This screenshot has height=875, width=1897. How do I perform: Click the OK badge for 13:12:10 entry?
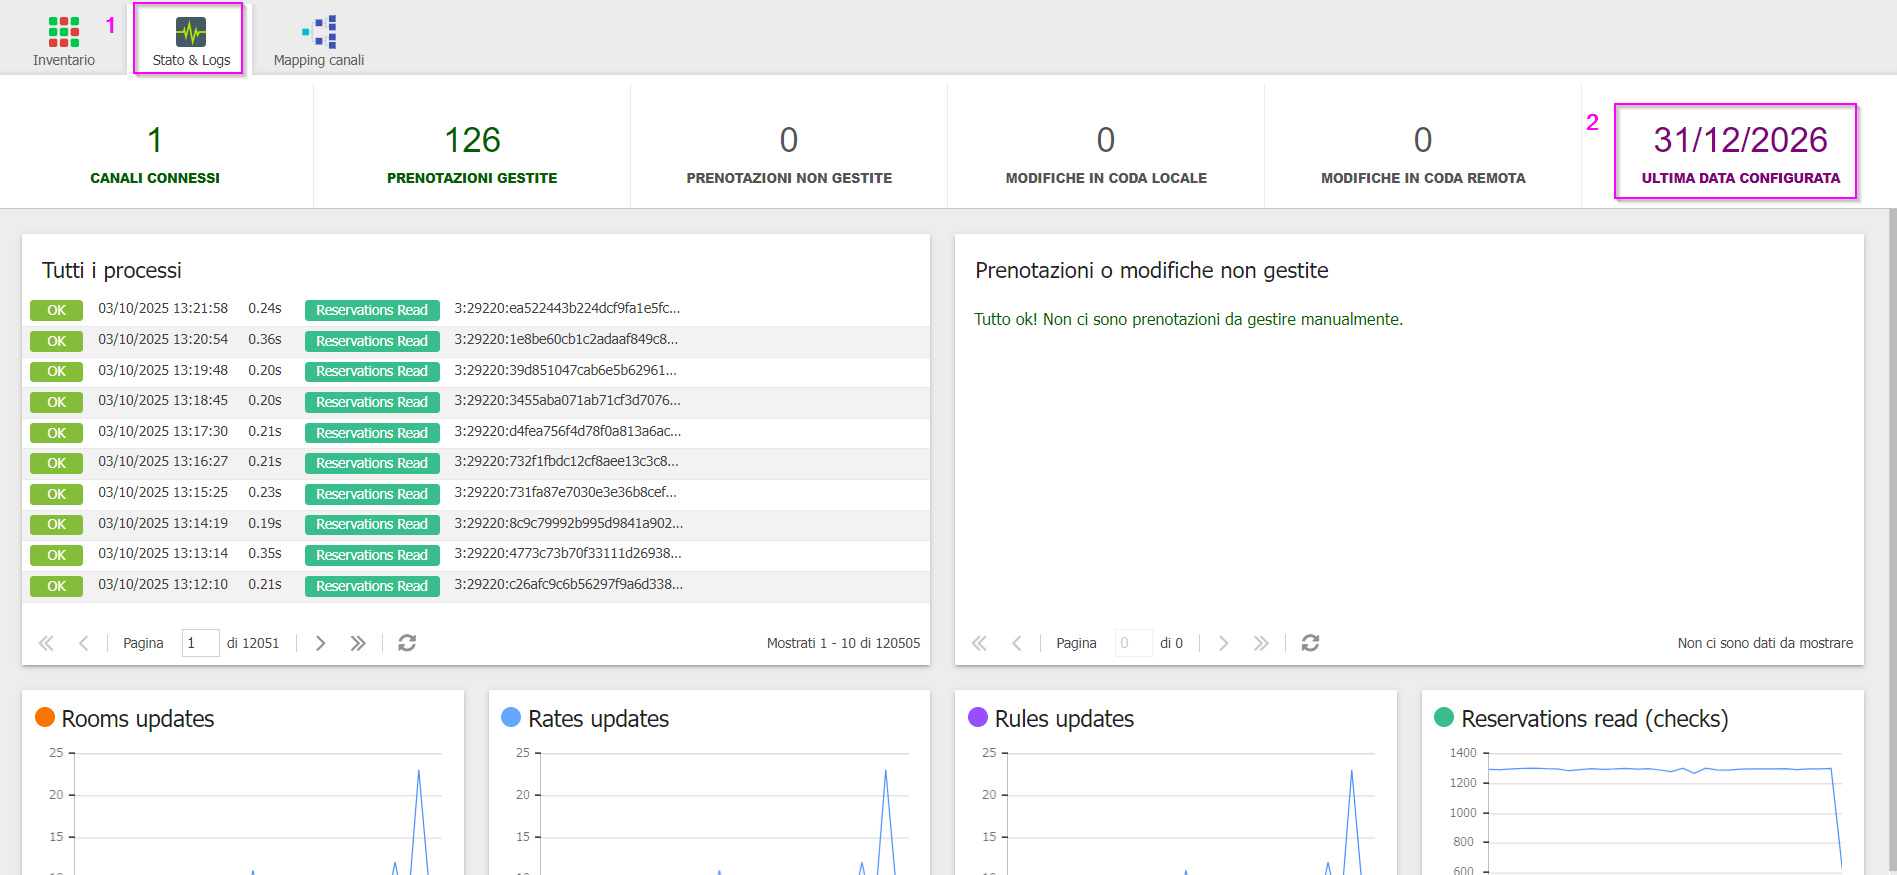pos(56,586)
